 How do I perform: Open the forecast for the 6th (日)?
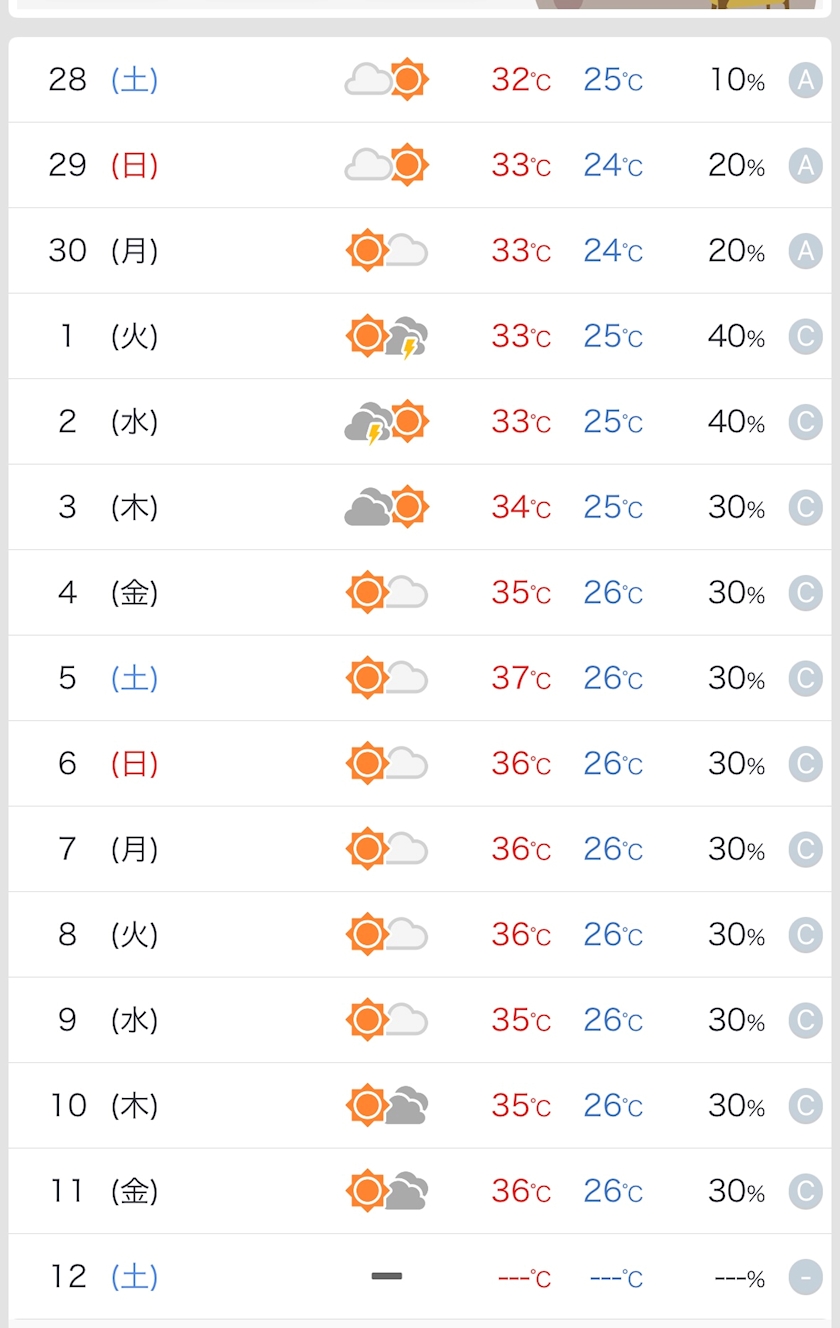point(420,763)
